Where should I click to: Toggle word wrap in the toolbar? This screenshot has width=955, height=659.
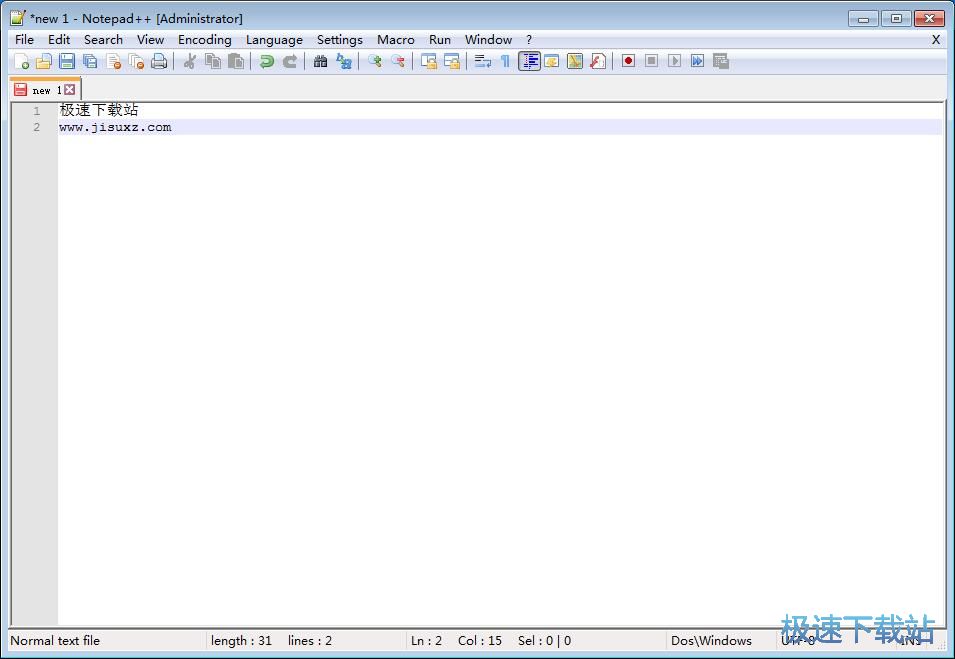482,61
